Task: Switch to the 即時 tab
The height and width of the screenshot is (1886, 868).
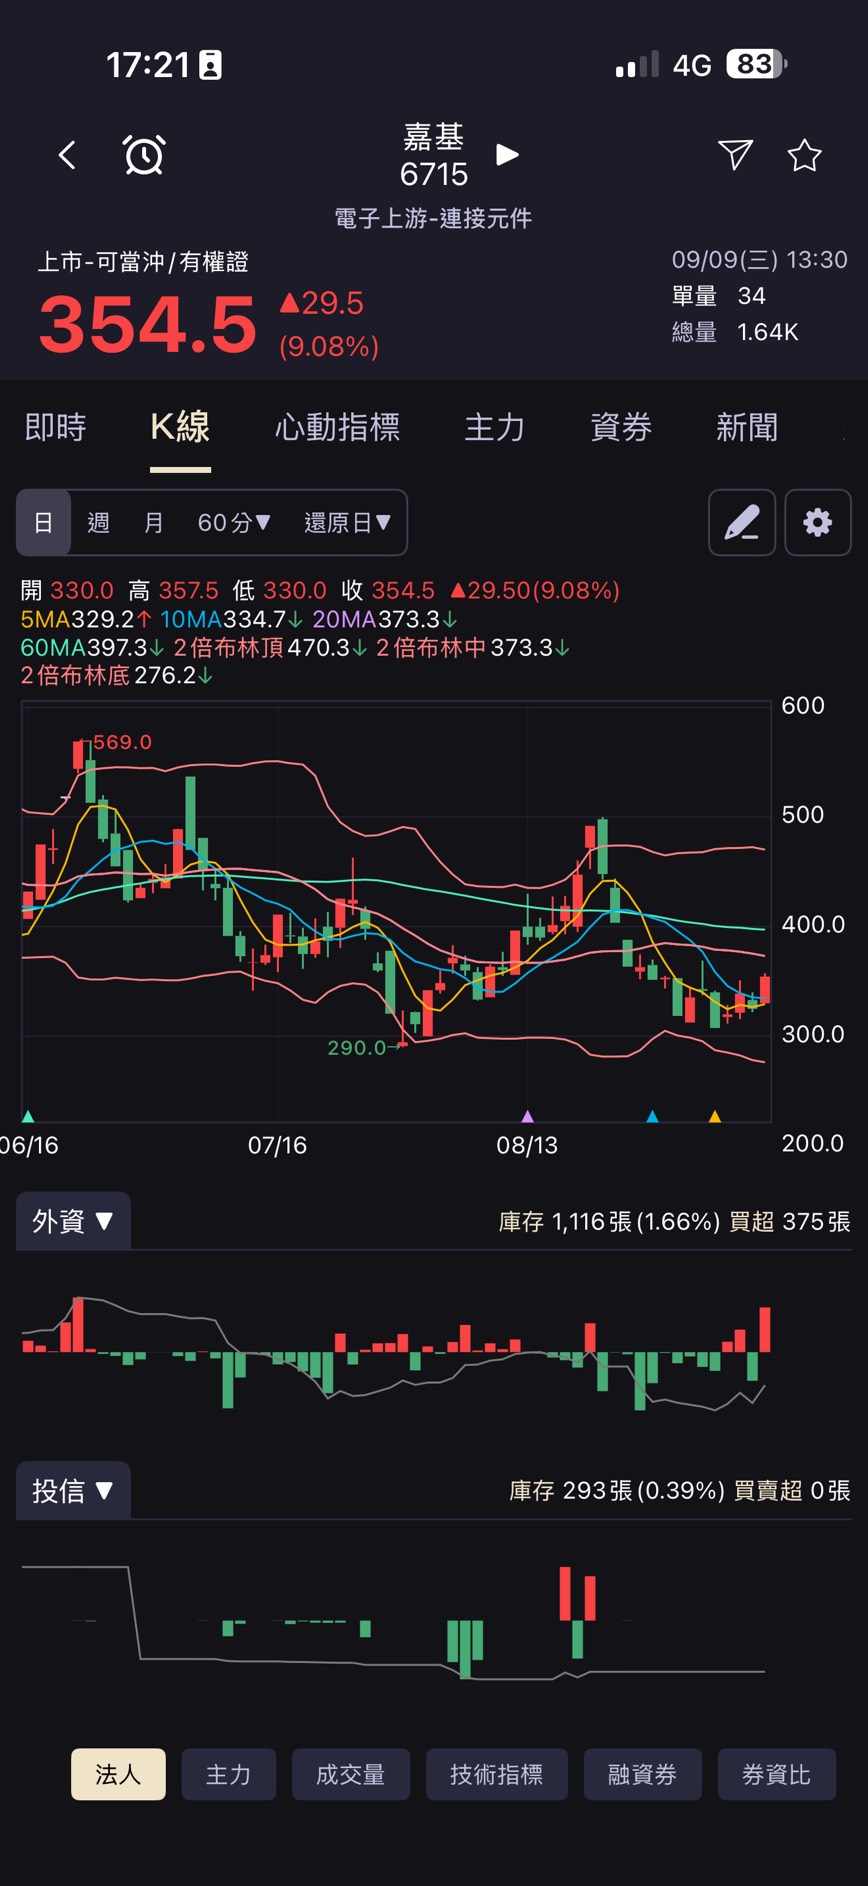Action: [55, 427]
